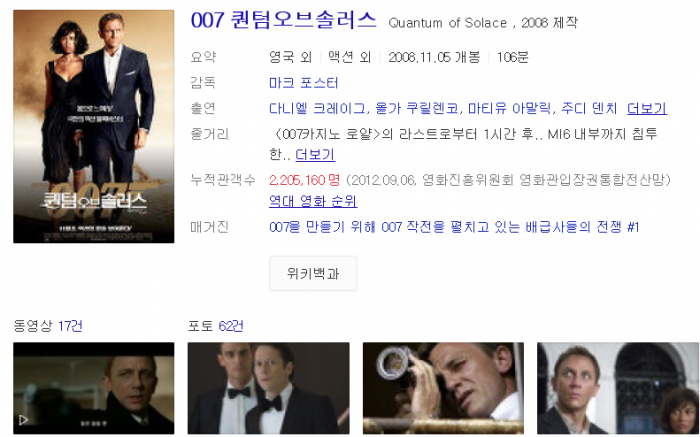
Task: Open photo of man aiming spyglass
Action: 443,388
